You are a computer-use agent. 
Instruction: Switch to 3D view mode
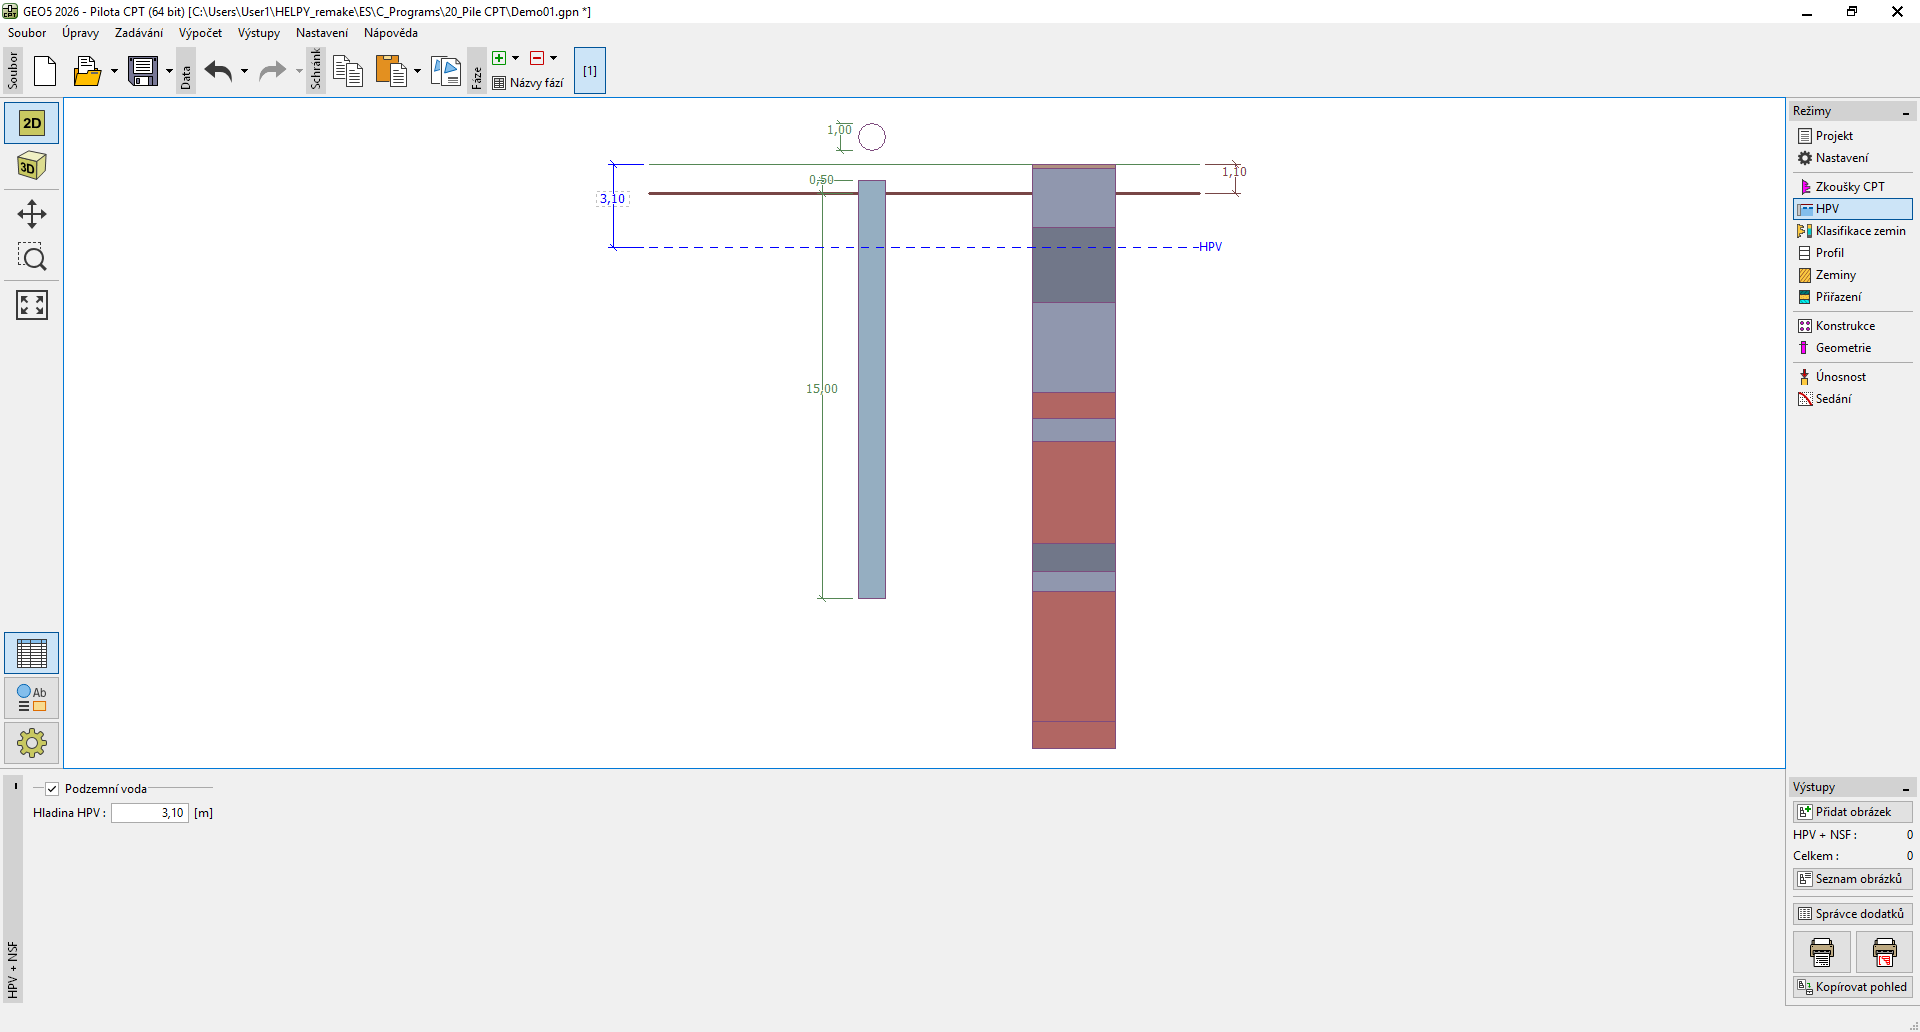pos(32,166)
